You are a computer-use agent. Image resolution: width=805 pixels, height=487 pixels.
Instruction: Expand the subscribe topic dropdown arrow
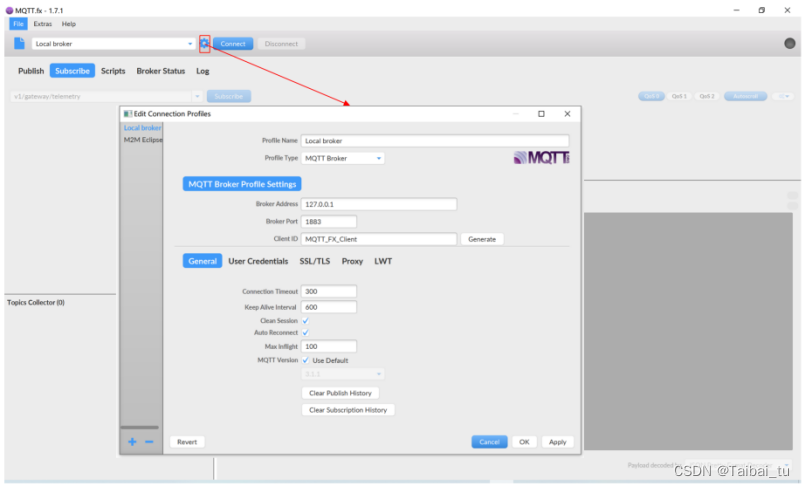pyautogui.click(x=197, y=96)
